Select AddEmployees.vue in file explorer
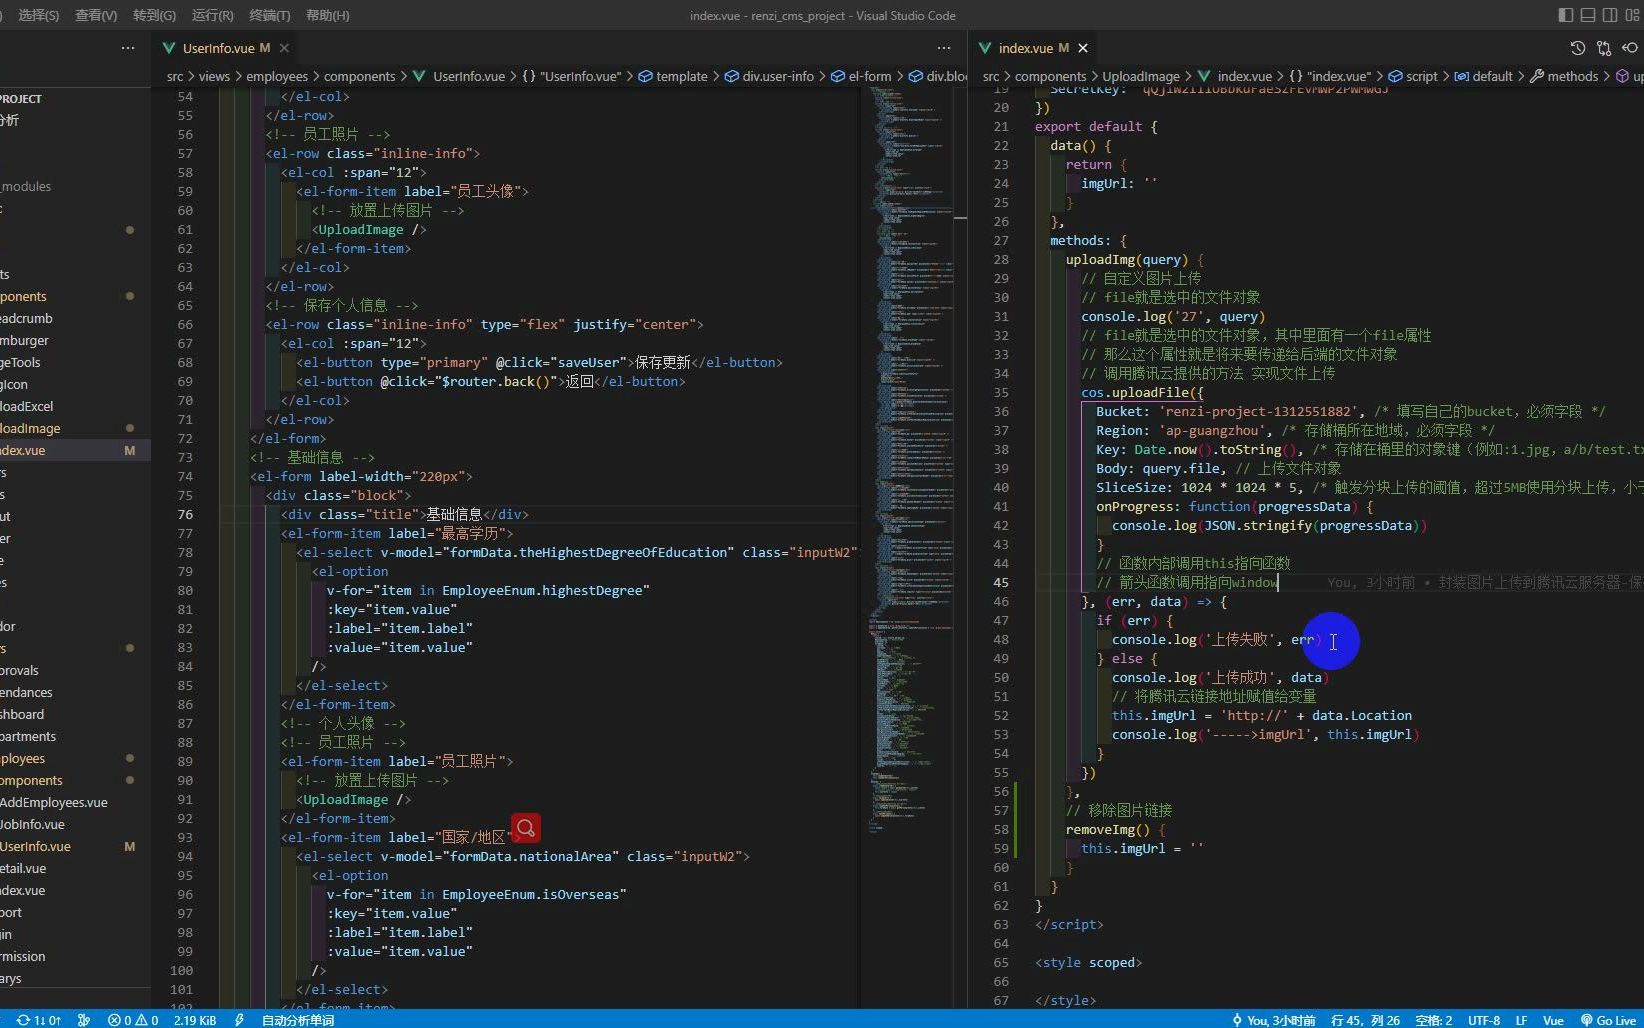Image resolution: width=1644 pixels, height=1028 pixels. tap(54, 802)
